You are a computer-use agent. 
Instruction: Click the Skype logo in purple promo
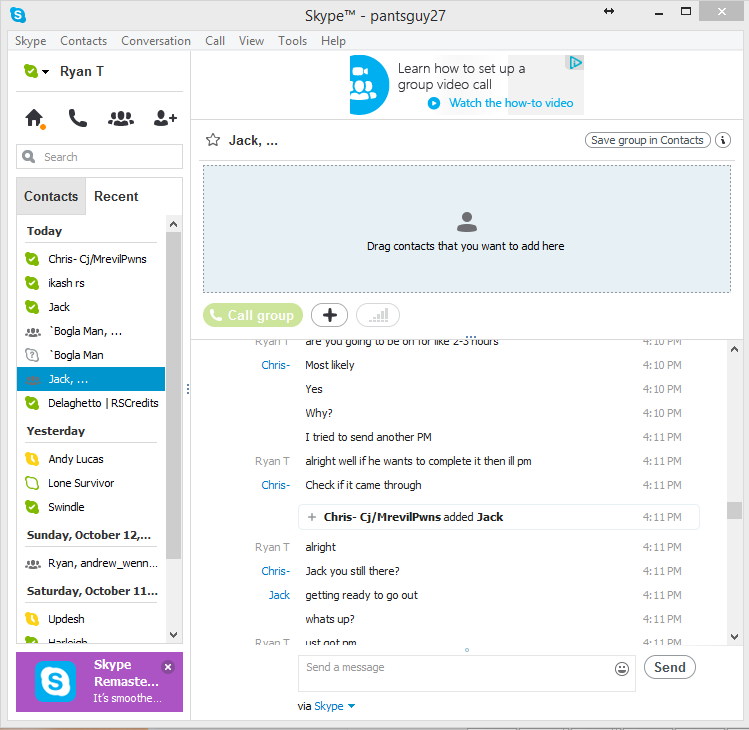pos(55,682)
